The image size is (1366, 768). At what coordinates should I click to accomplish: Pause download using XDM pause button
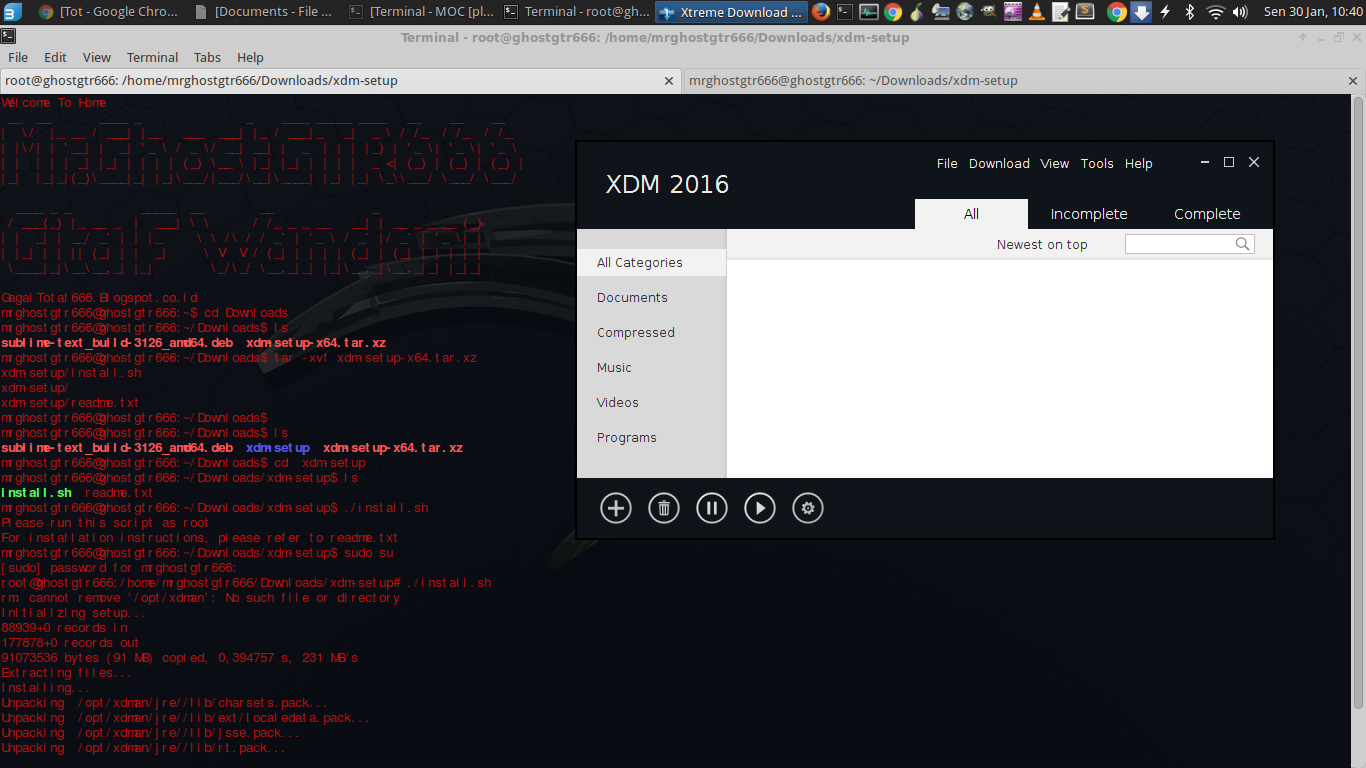coord(712,508)
